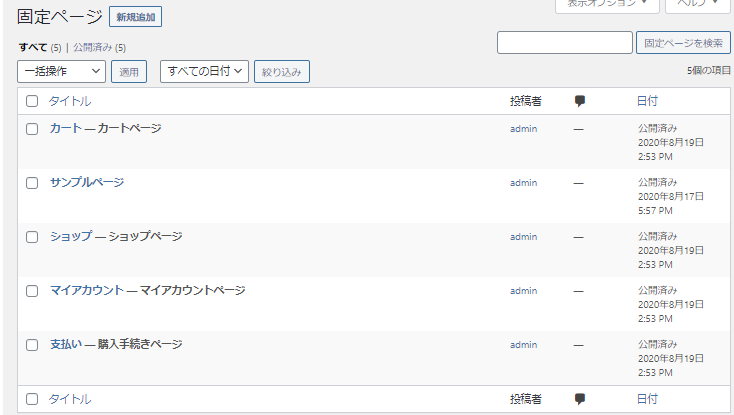Click admin author in サンプルページ row
This screenshot has width=734, height=415.
pyautogui.click(x=523, y=183)
